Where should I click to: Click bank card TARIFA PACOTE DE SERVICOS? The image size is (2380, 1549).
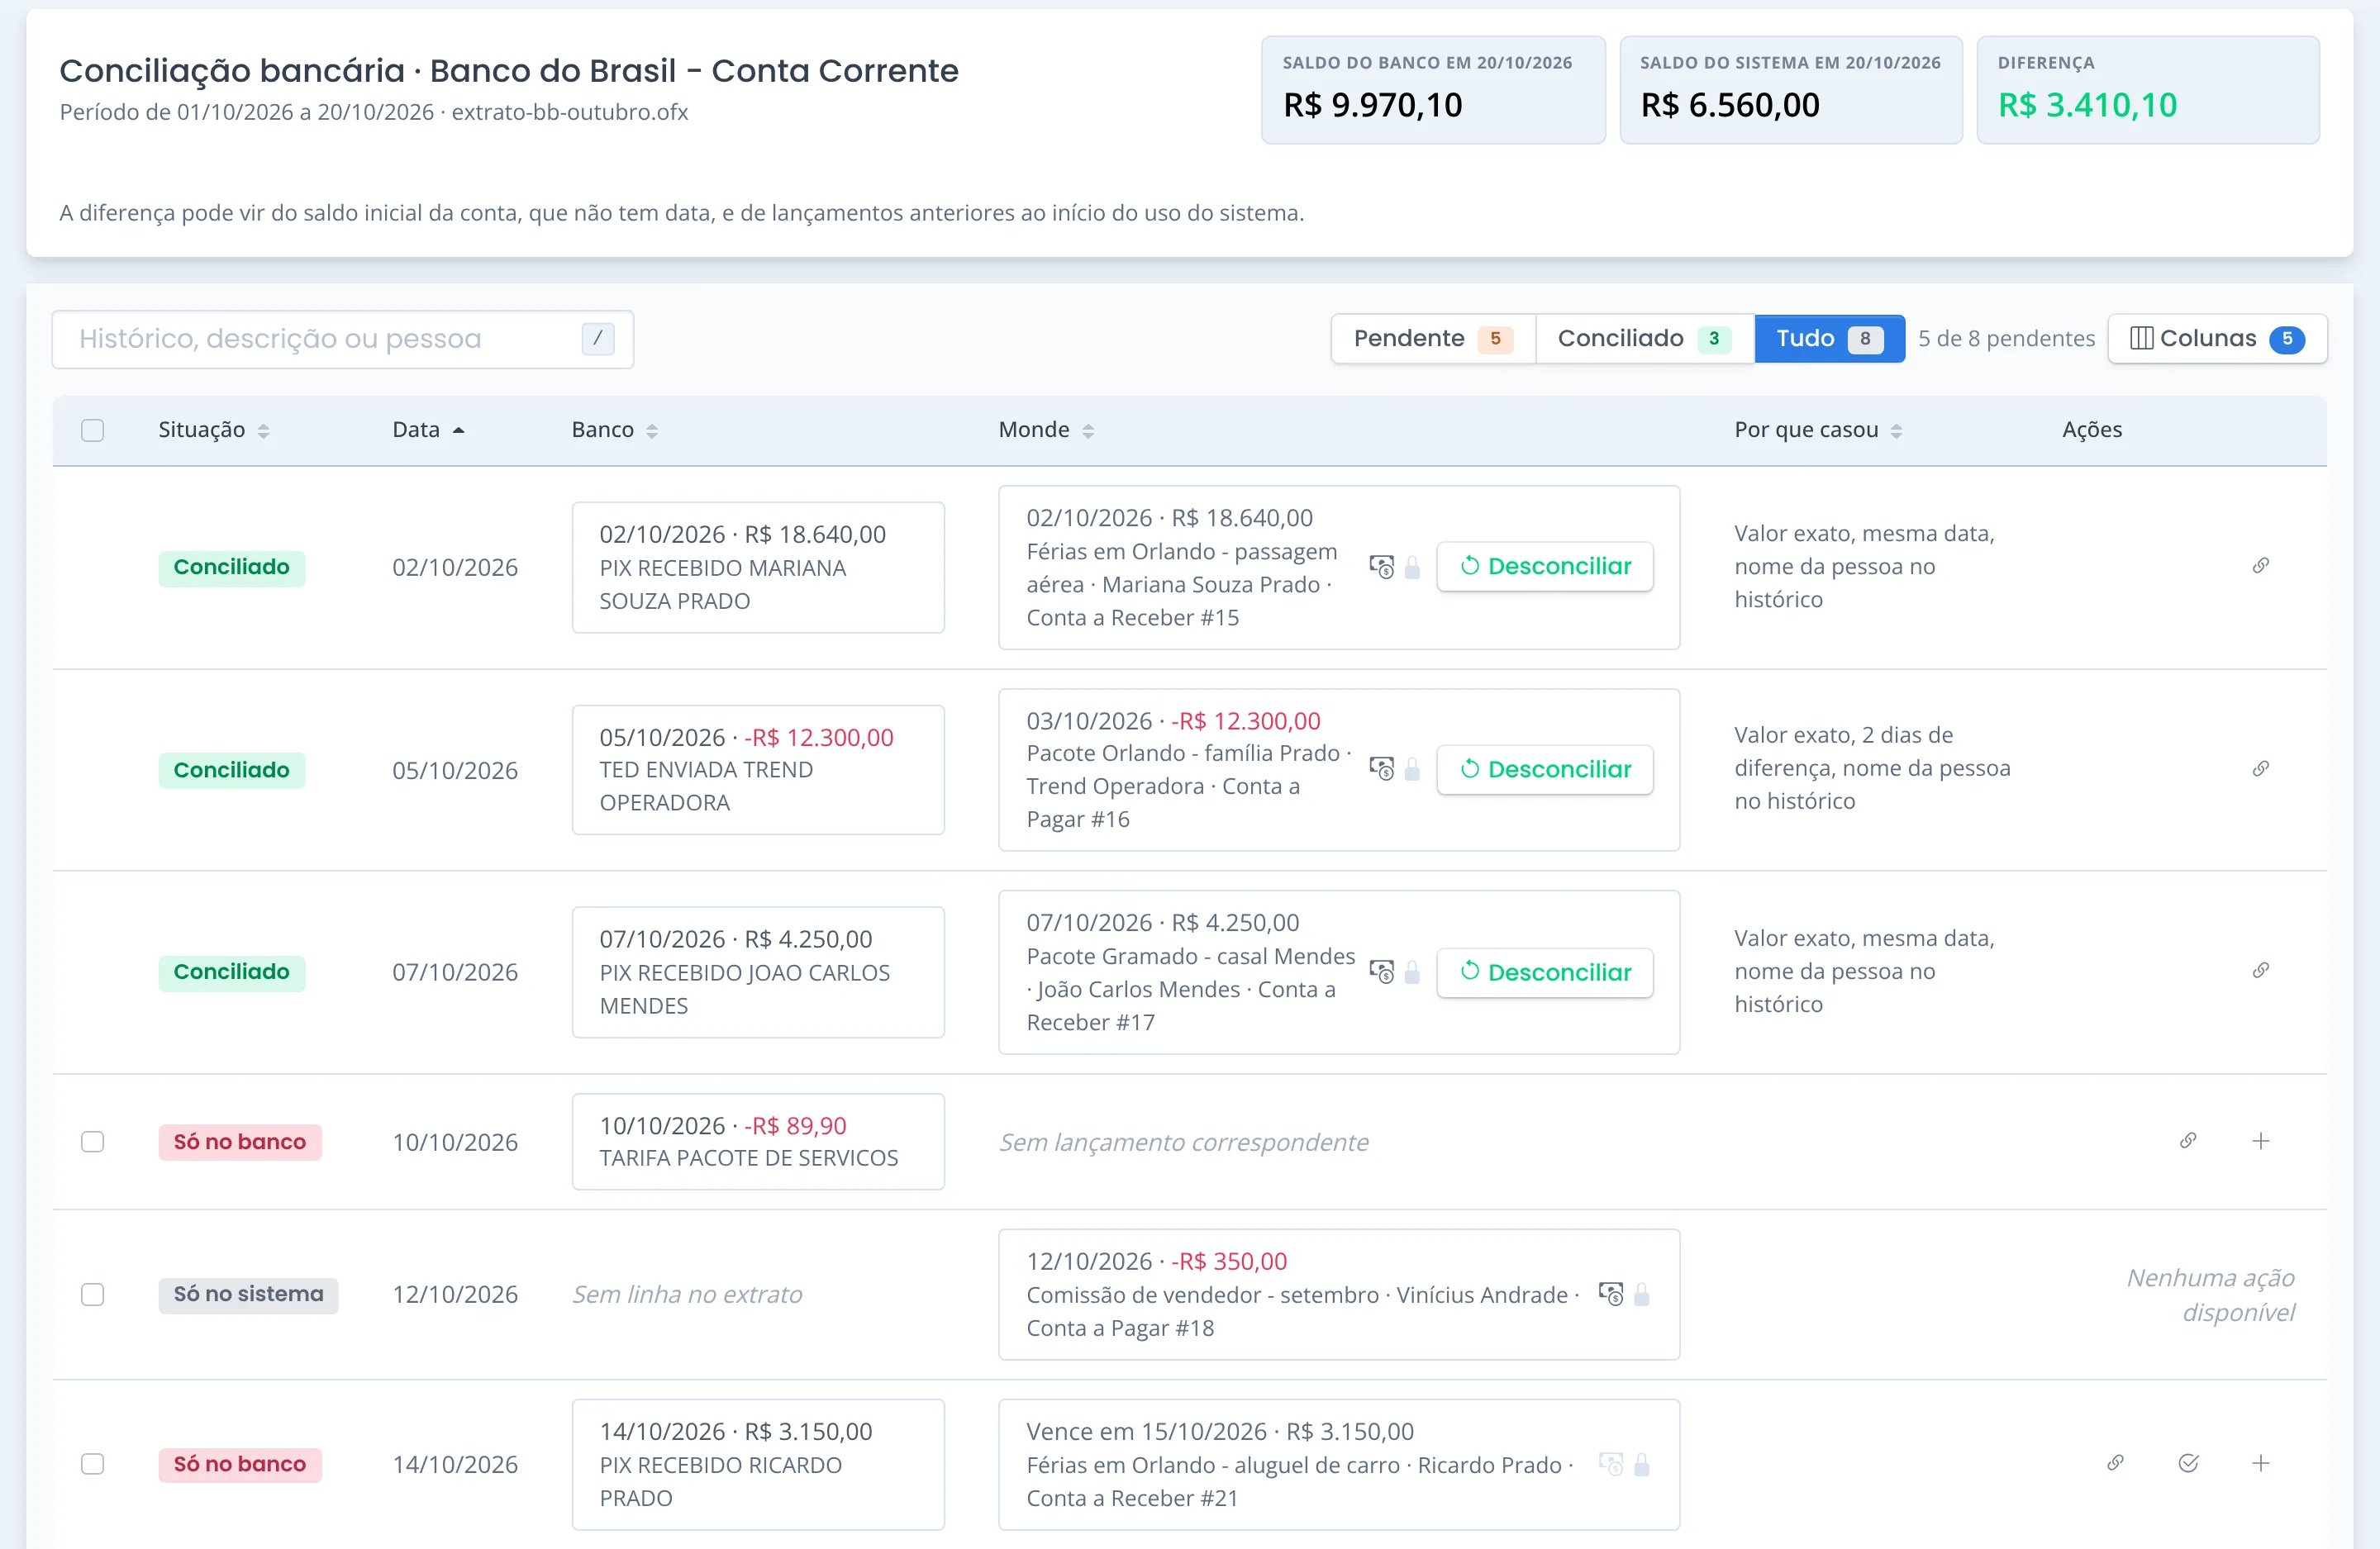click(x=758, y=1141)
